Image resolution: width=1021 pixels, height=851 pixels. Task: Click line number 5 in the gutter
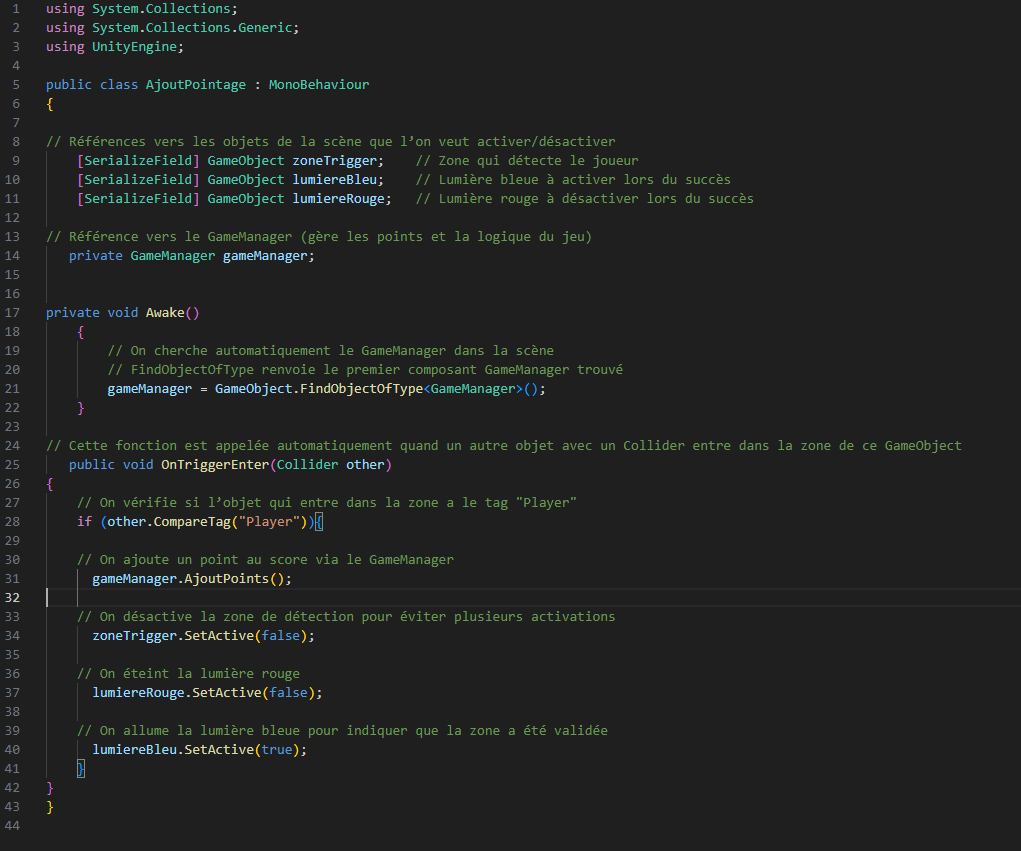pyautogui.click(x=15, y=84)
